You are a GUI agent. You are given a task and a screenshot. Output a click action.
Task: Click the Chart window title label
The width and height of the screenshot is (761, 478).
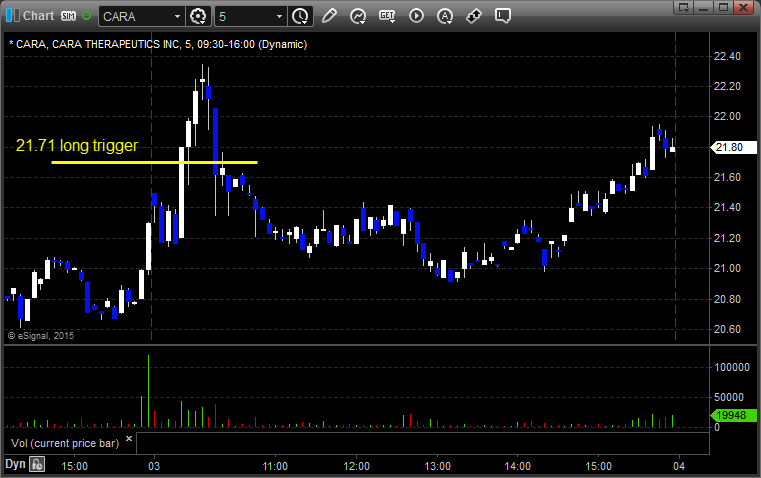[38, 16]
